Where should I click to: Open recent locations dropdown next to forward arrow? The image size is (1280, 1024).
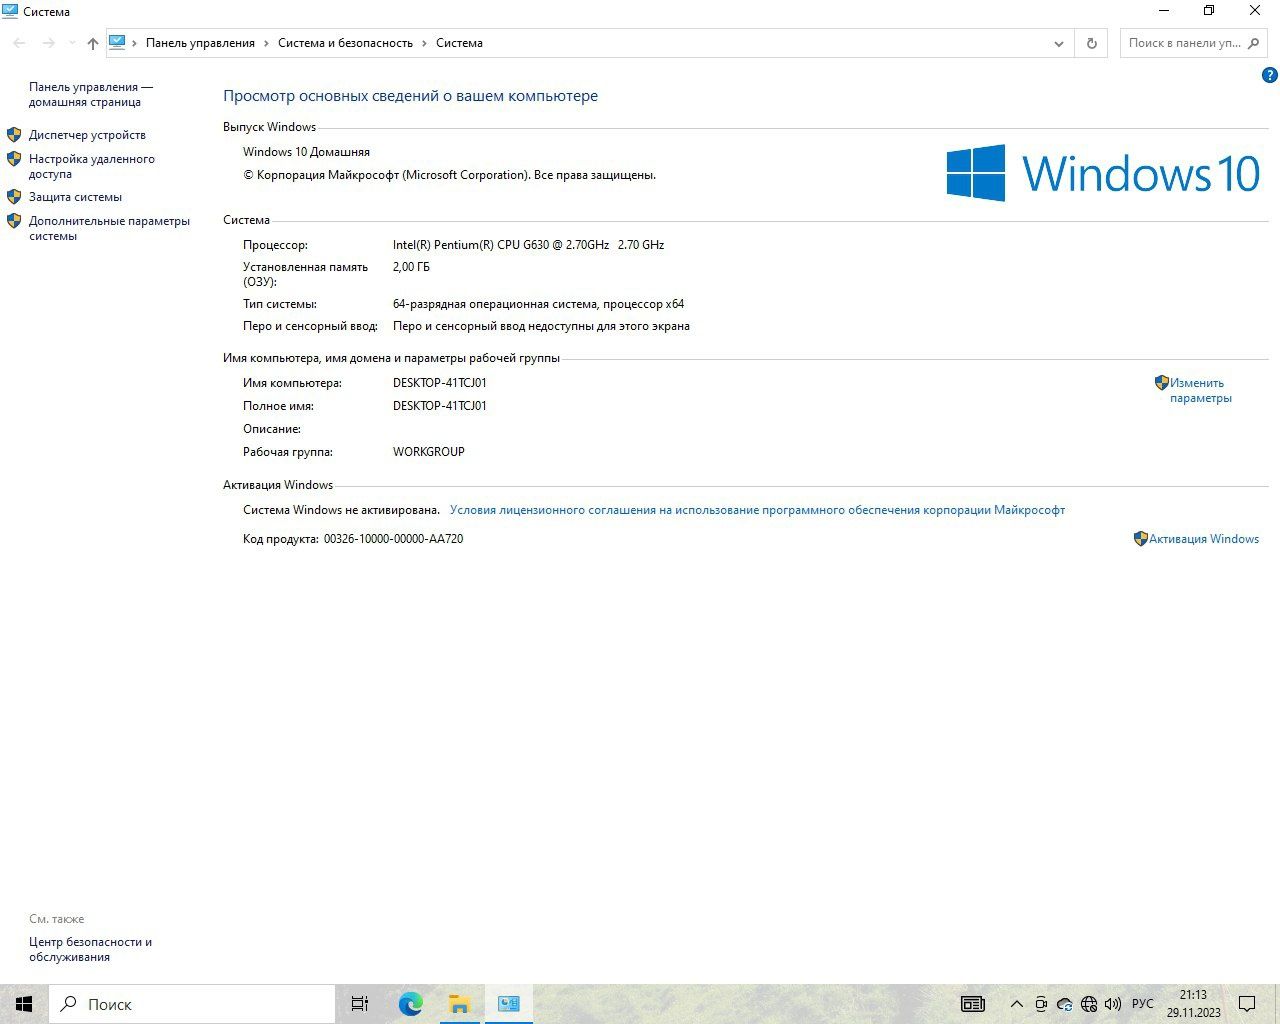click(x=71, y=43)
